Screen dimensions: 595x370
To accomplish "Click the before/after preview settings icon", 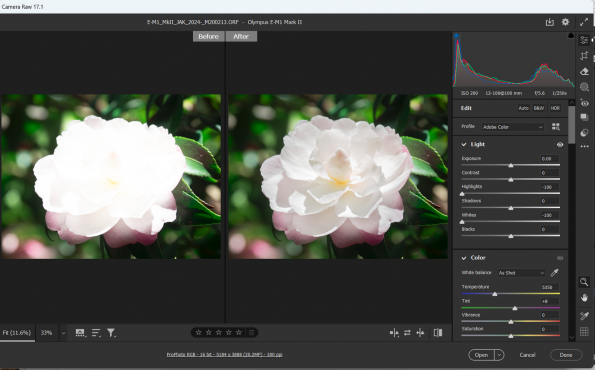I will click(x=394, y=333).
